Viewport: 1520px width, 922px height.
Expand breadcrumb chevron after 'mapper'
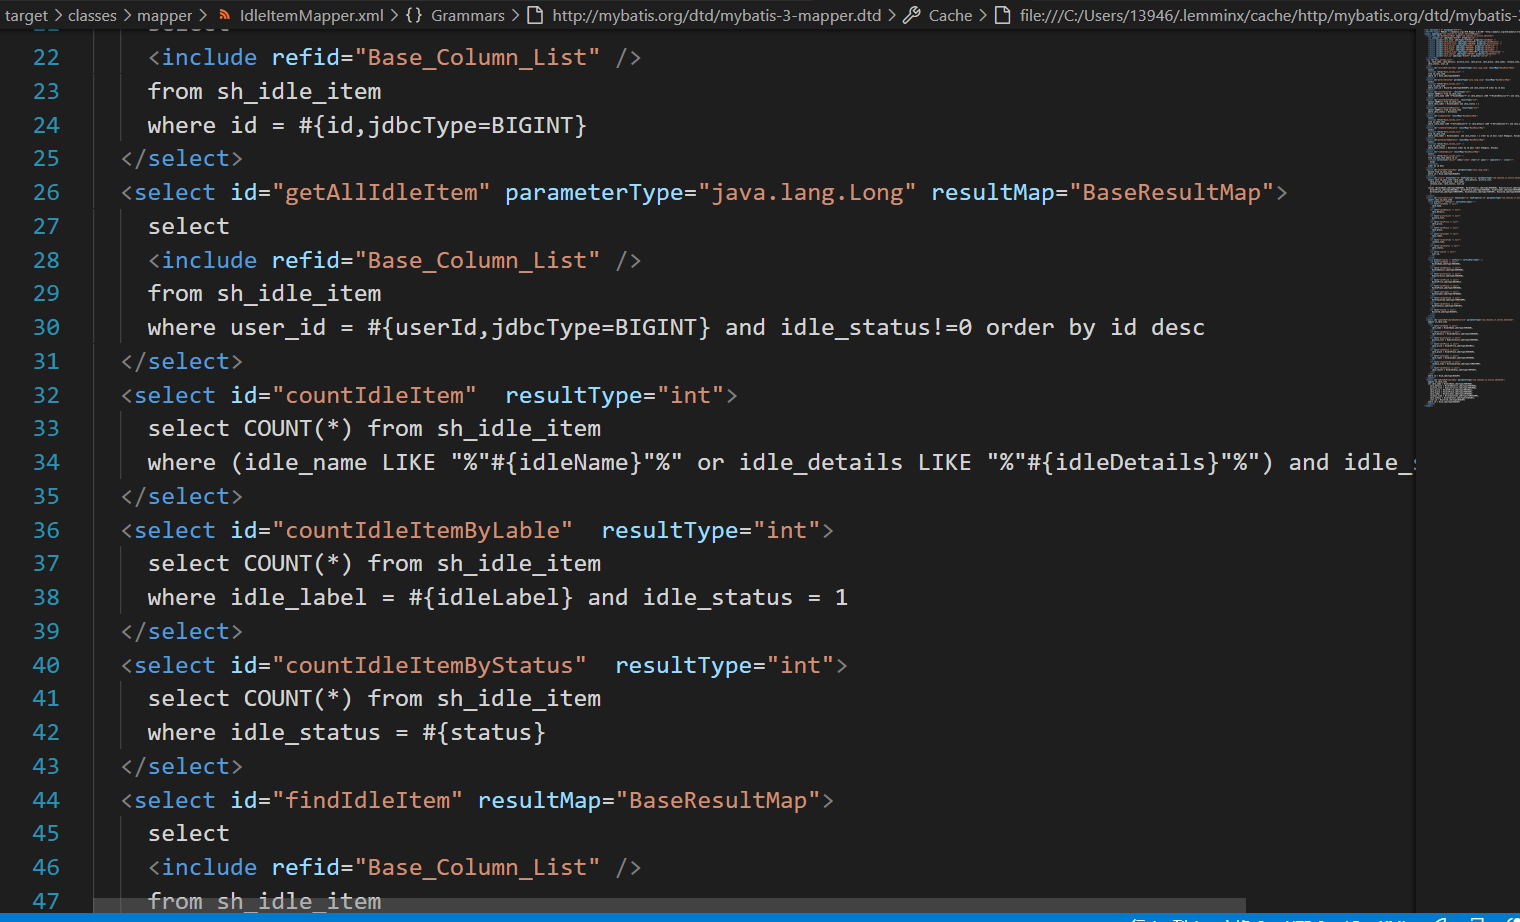pyautogui.click(x=203, y=15)
